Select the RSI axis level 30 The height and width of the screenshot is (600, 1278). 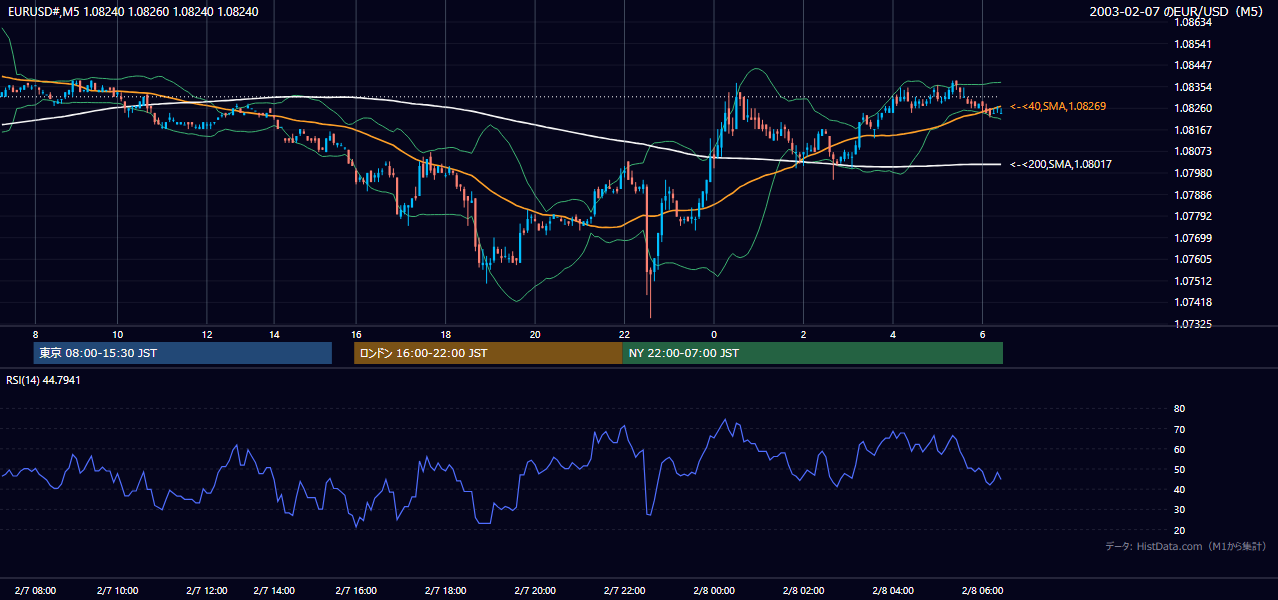1179,510
